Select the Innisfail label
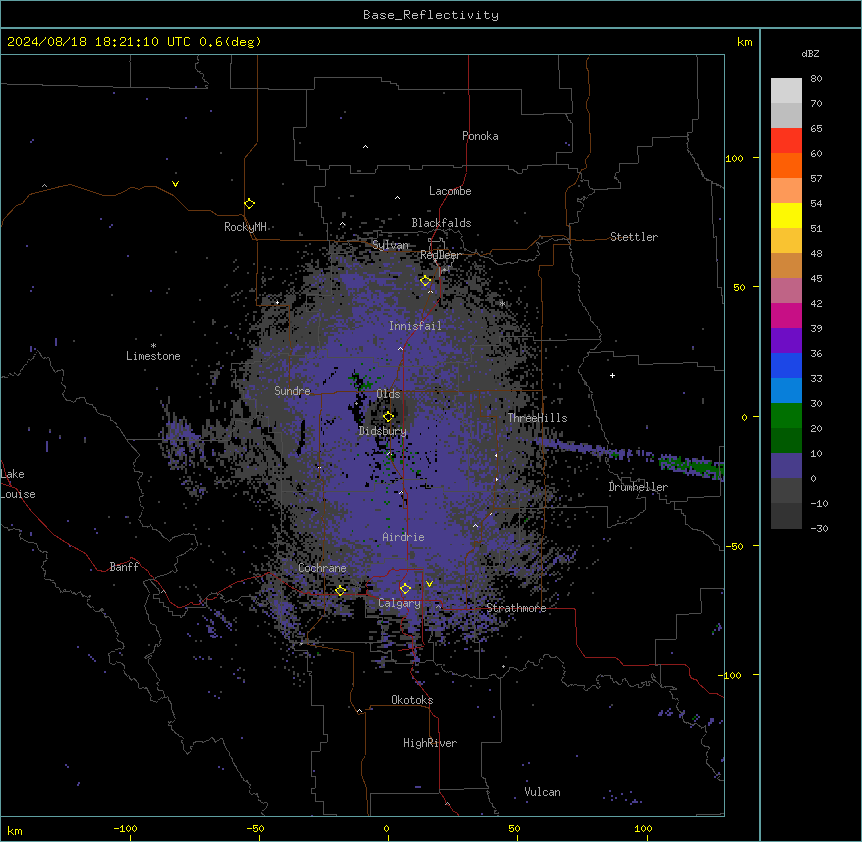Image resolution: width=862 pixels, height=842 pixels. click(x=415, y=326)
